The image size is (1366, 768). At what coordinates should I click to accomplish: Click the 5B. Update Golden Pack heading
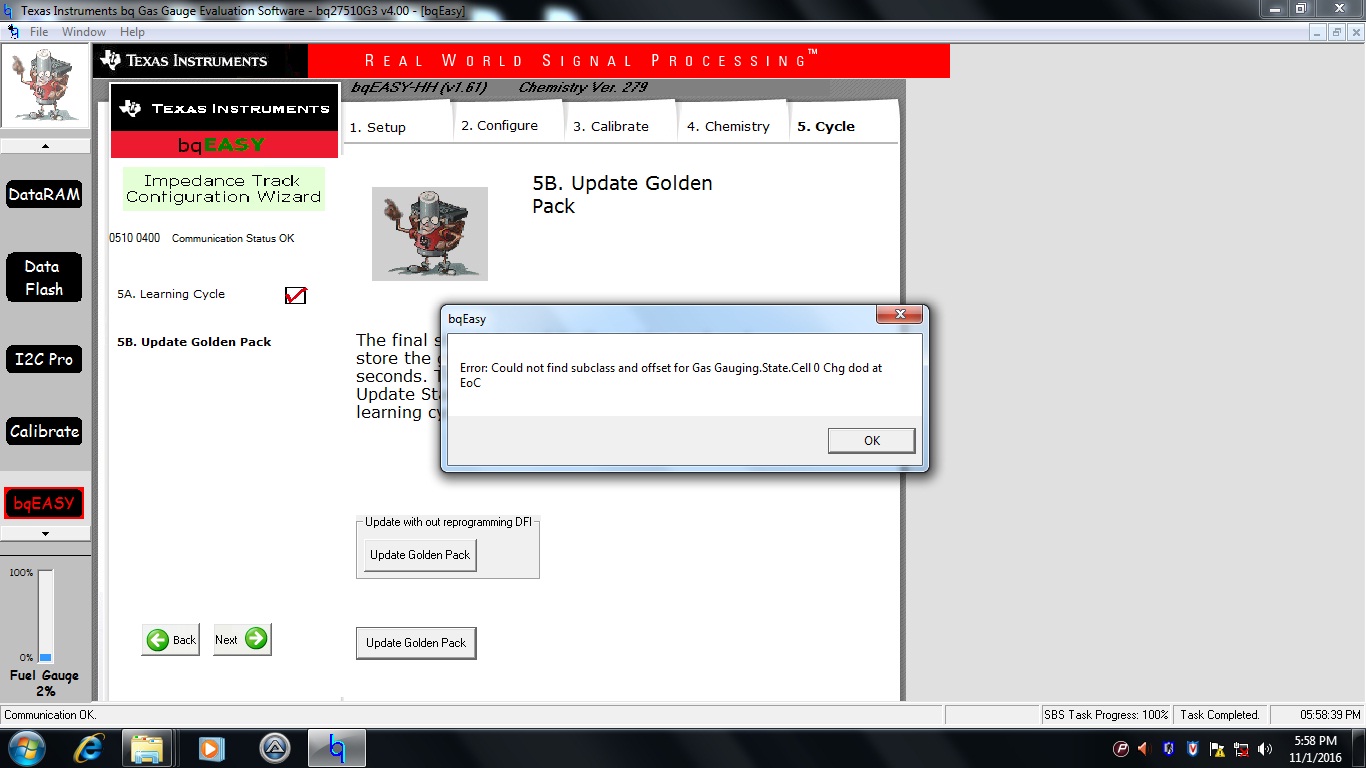622,195
